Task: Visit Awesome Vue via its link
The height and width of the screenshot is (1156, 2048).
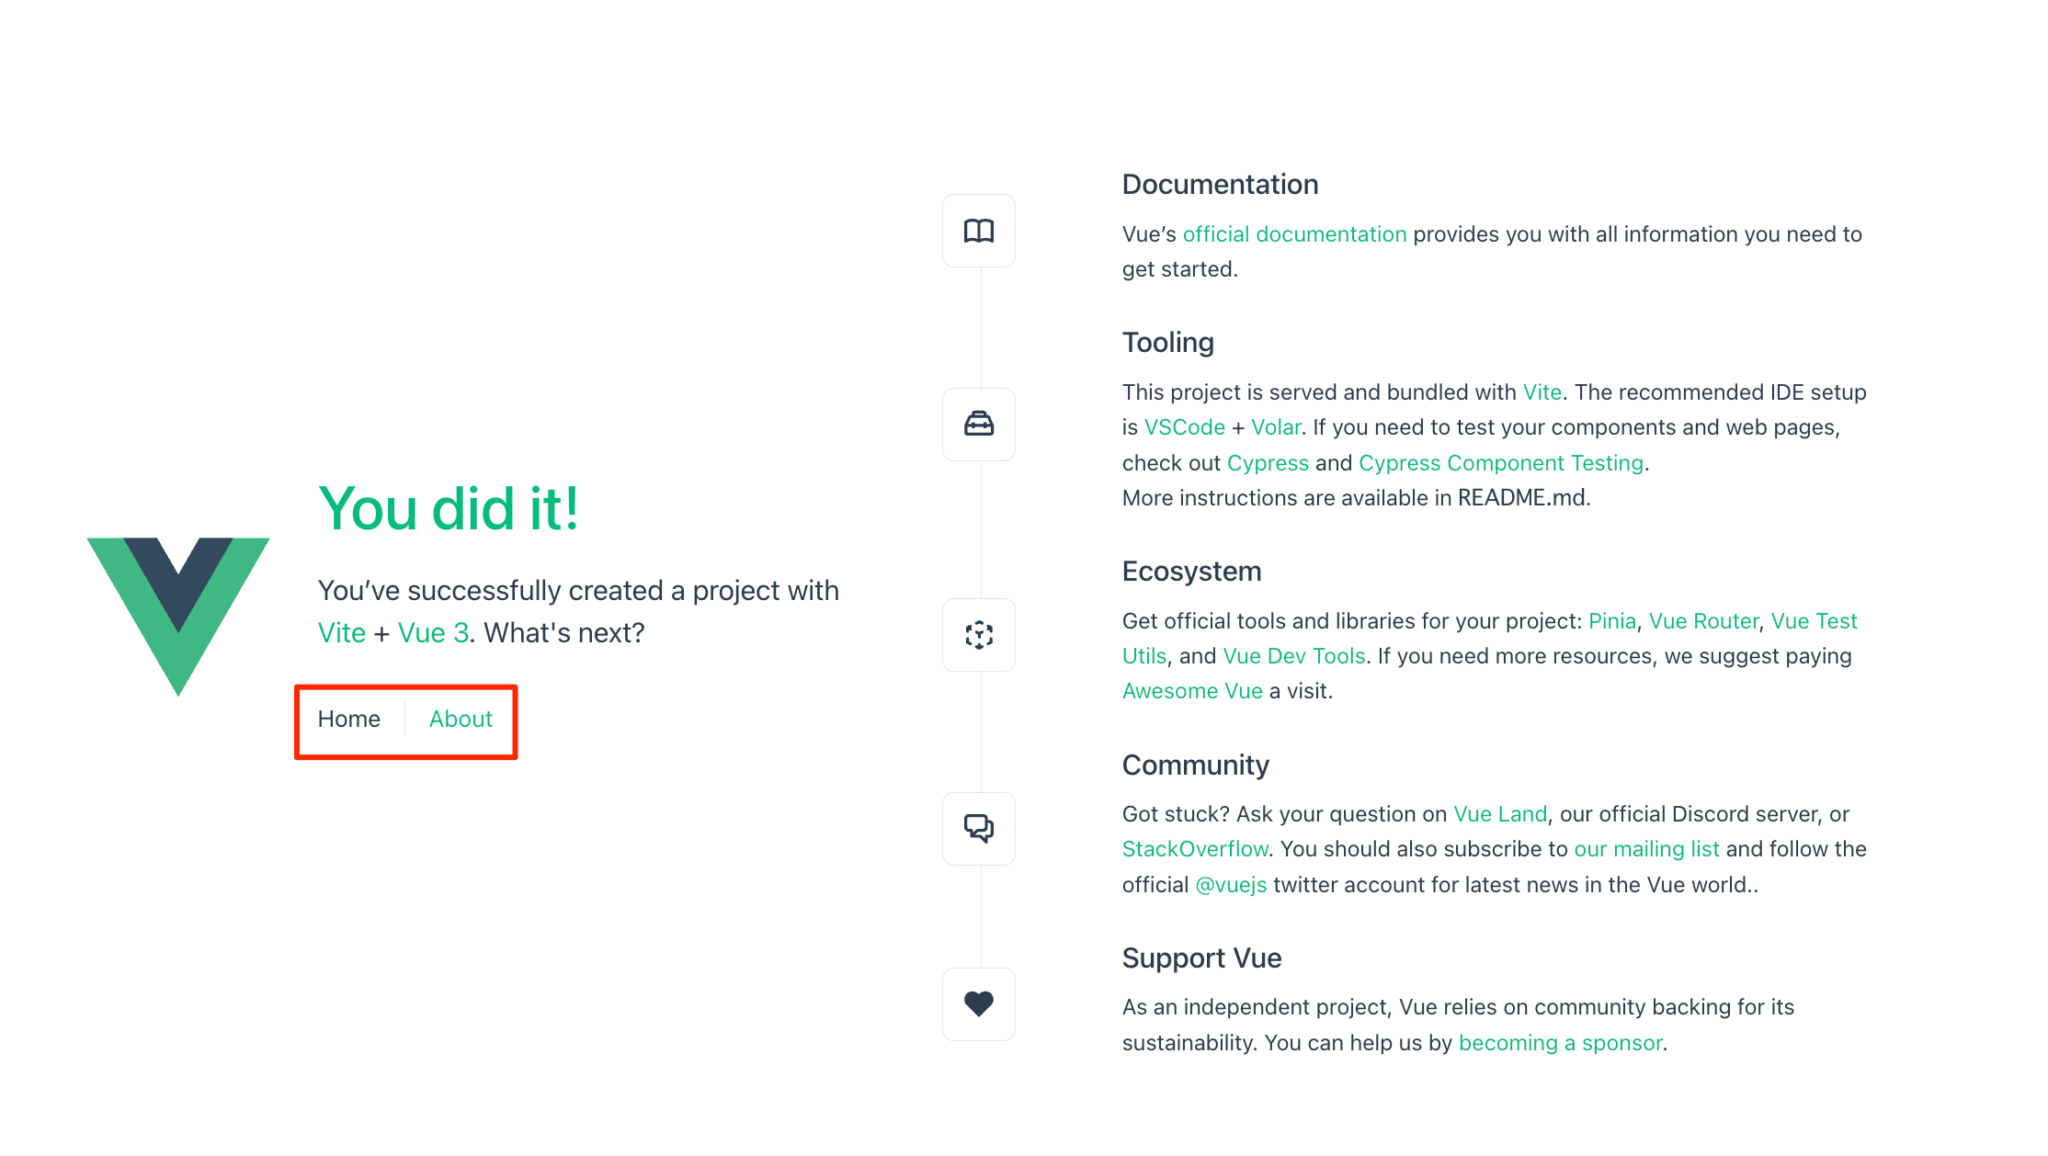Action: pos(1191,690)
